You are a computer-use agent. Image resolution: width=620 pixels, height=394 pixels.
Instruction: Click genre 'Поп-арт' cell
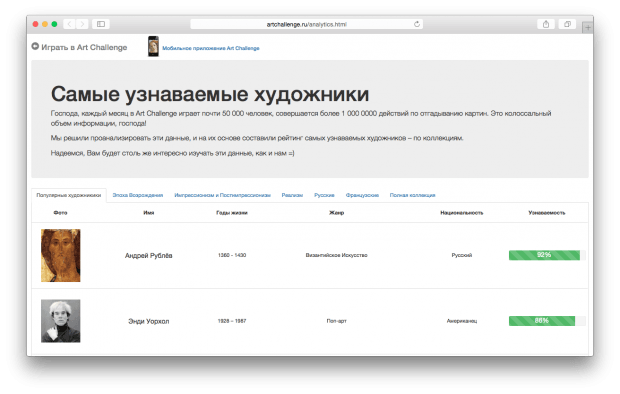click(336, 321)
